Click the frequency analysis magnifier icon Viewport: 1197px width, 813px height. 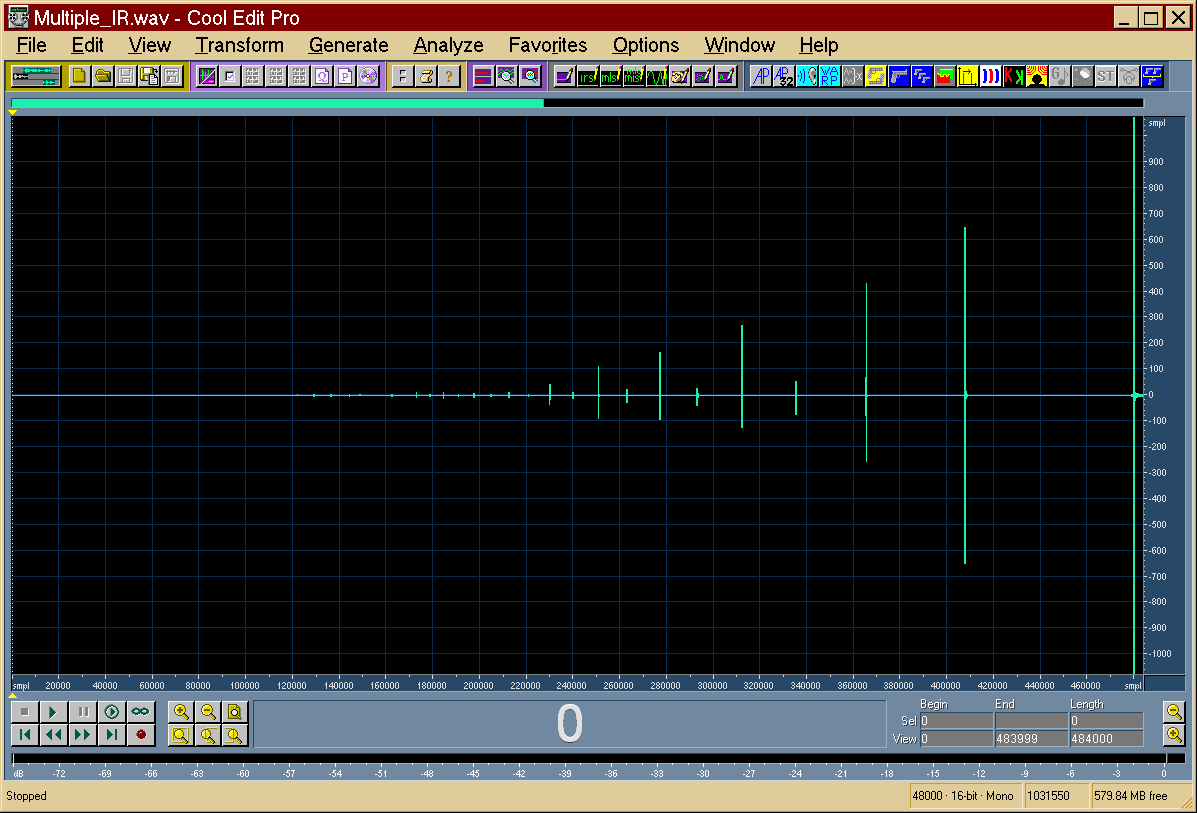[506, 76]
